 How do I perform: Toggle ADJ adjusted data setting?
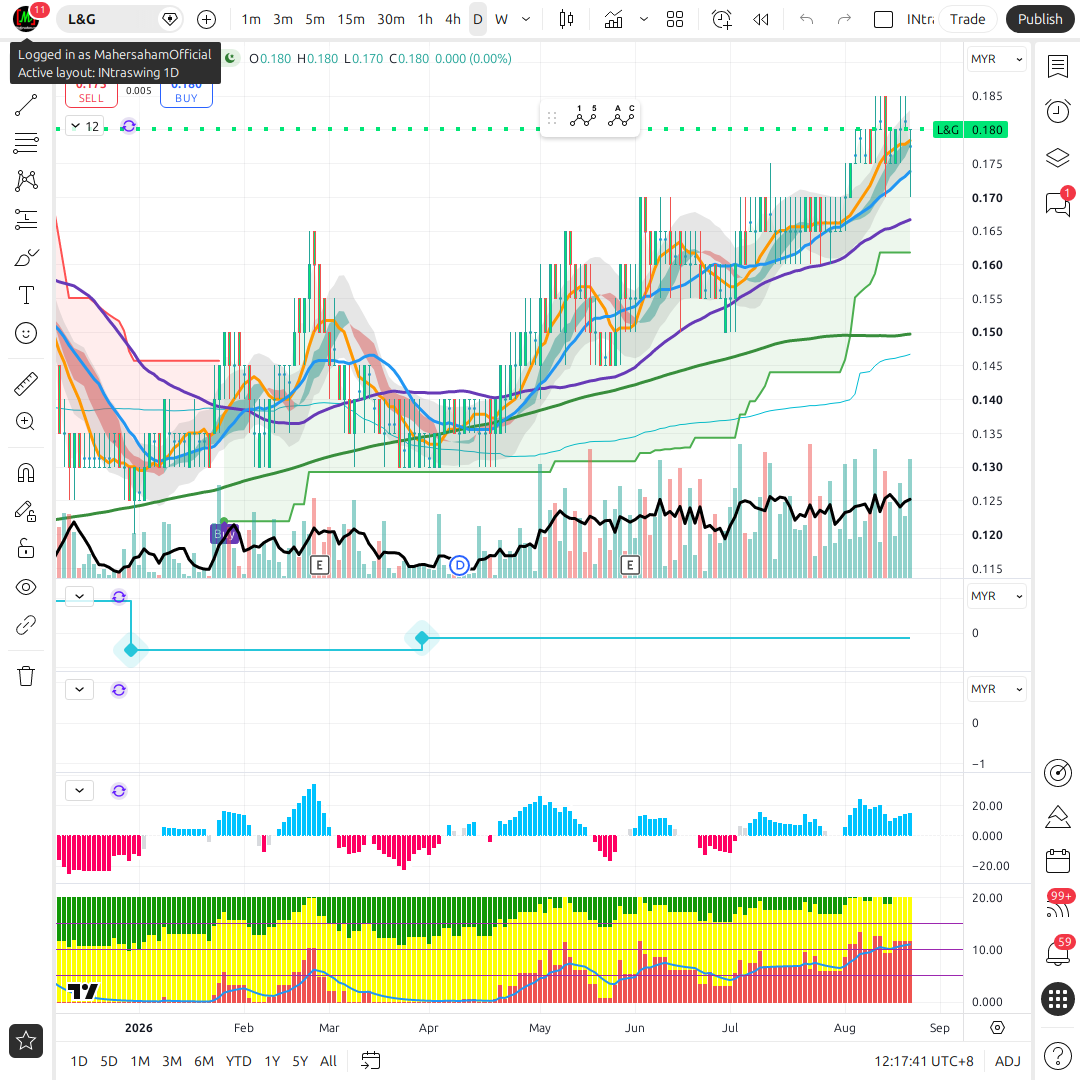point(1008,1061)
